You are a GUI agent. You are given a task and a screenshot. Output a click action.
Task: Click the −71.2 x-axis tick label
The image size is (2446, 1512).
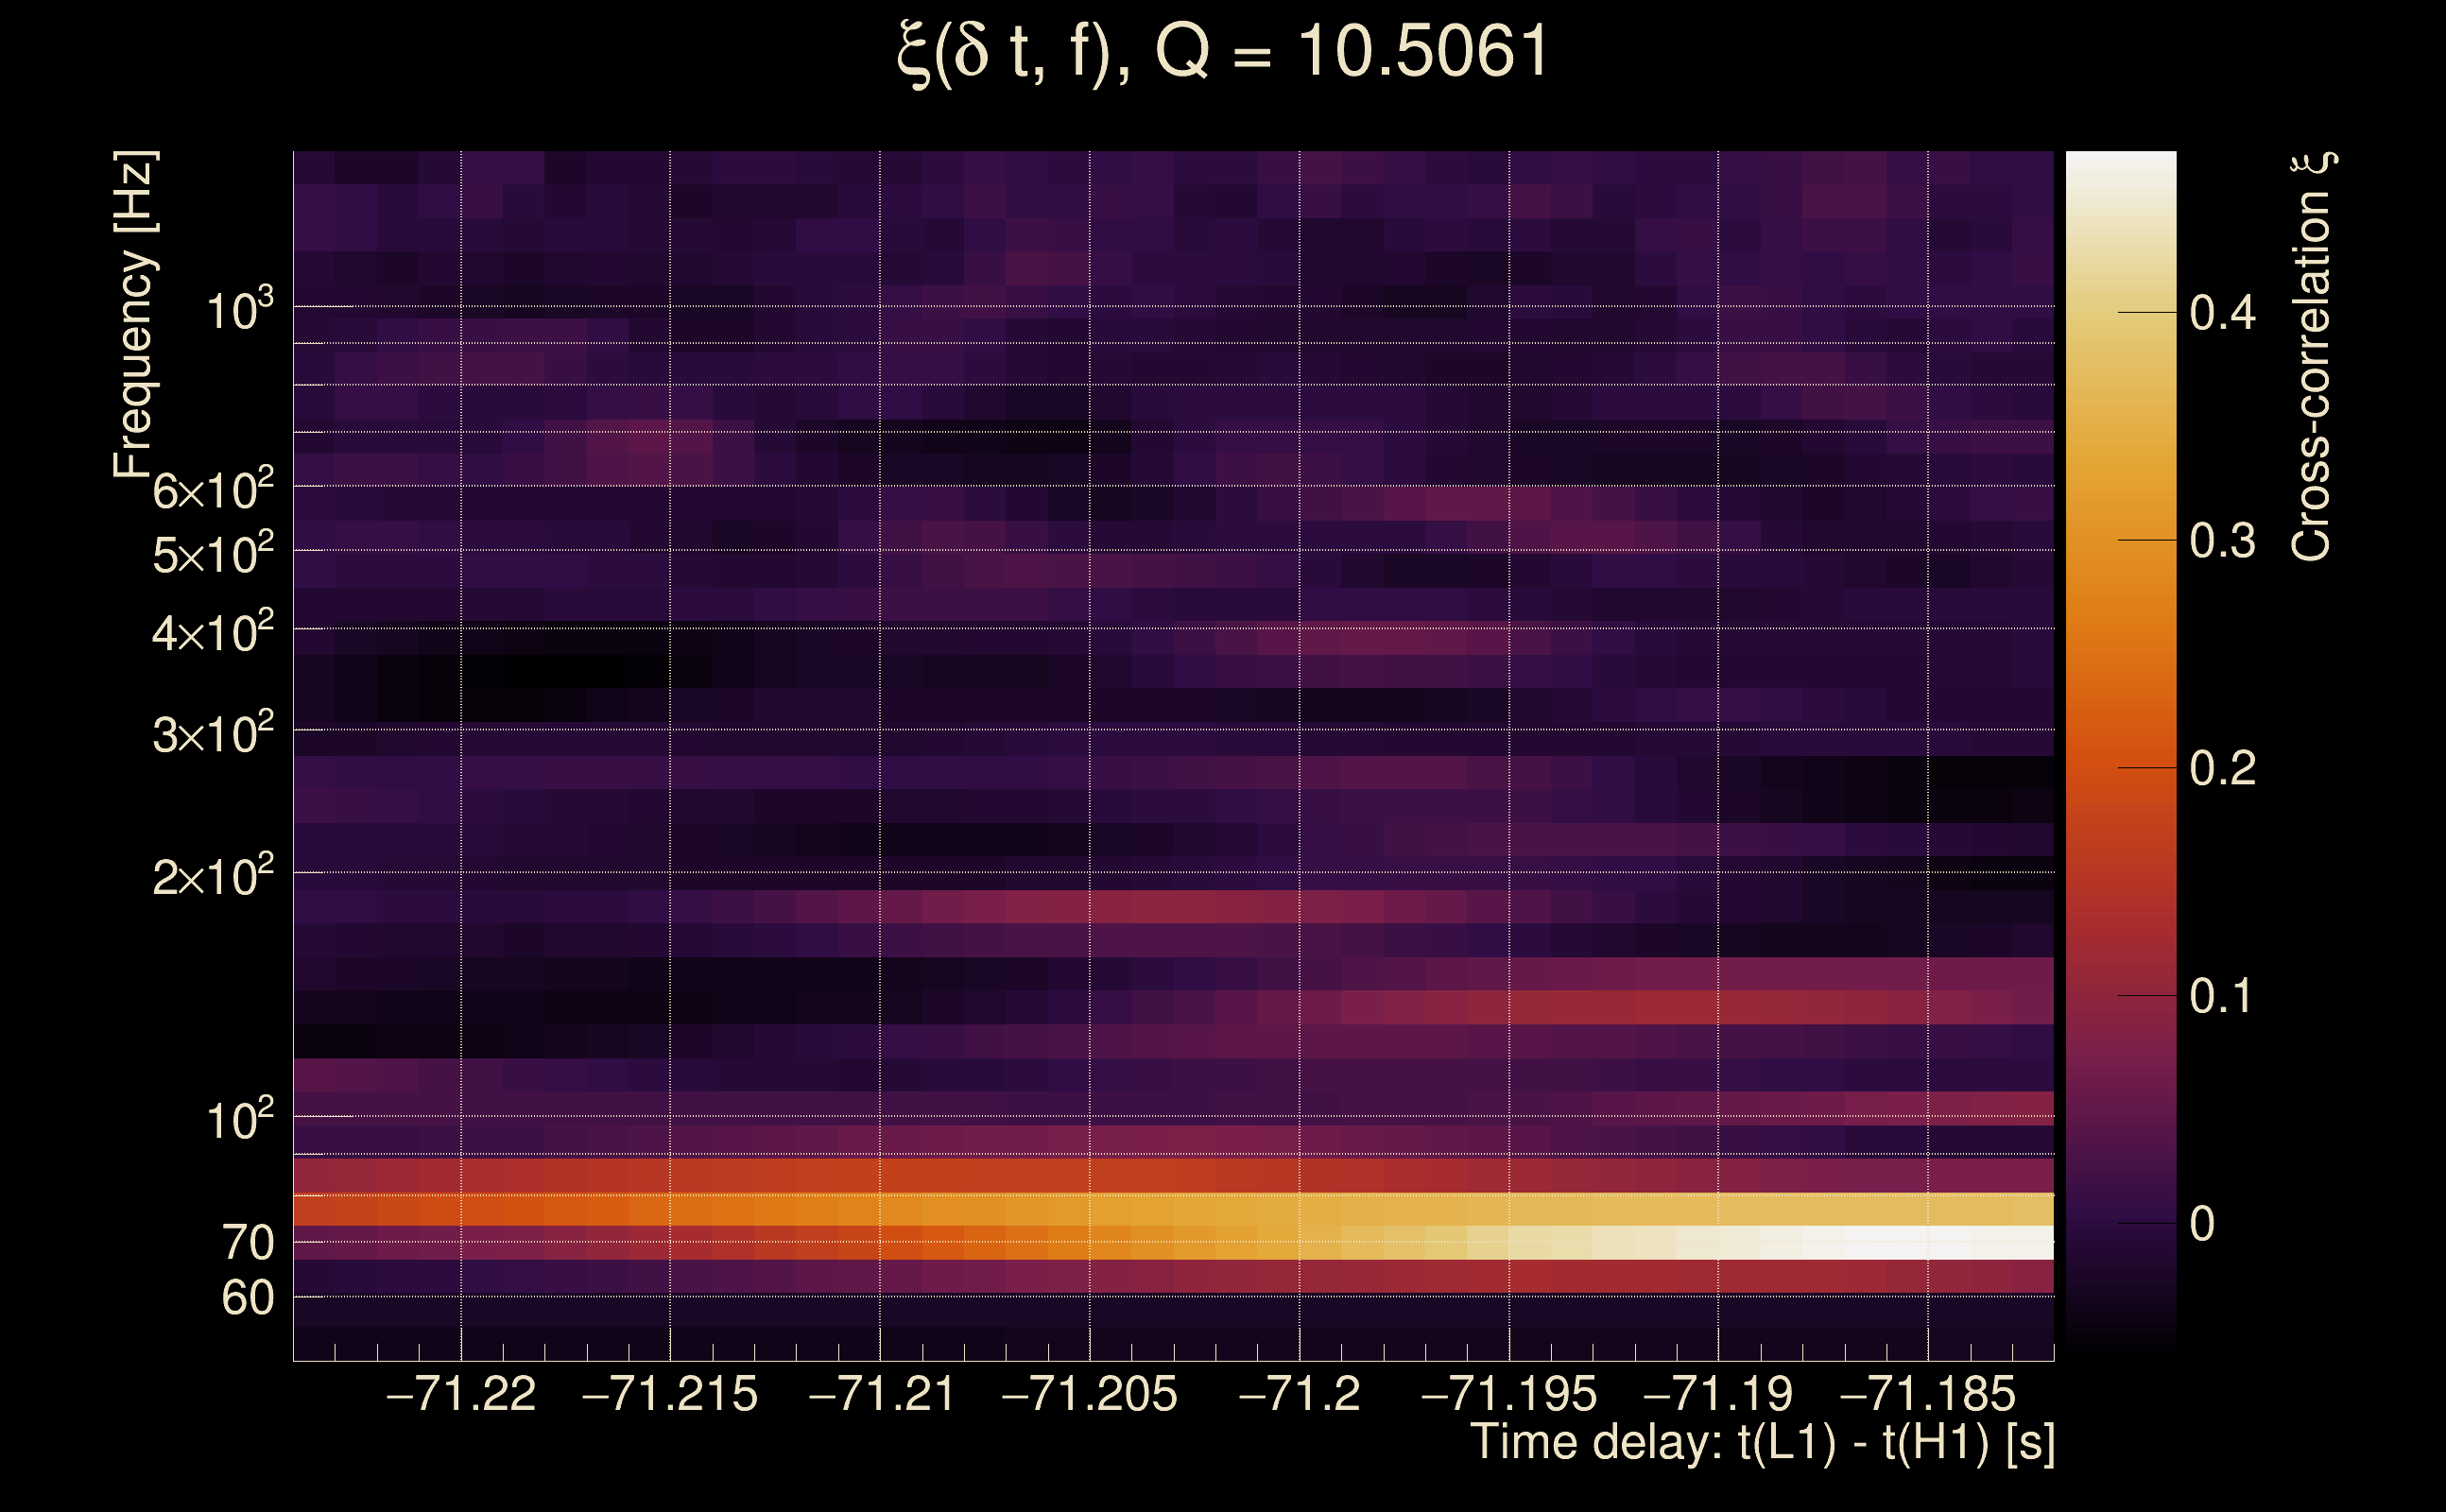click(x=1299, y=1394)
